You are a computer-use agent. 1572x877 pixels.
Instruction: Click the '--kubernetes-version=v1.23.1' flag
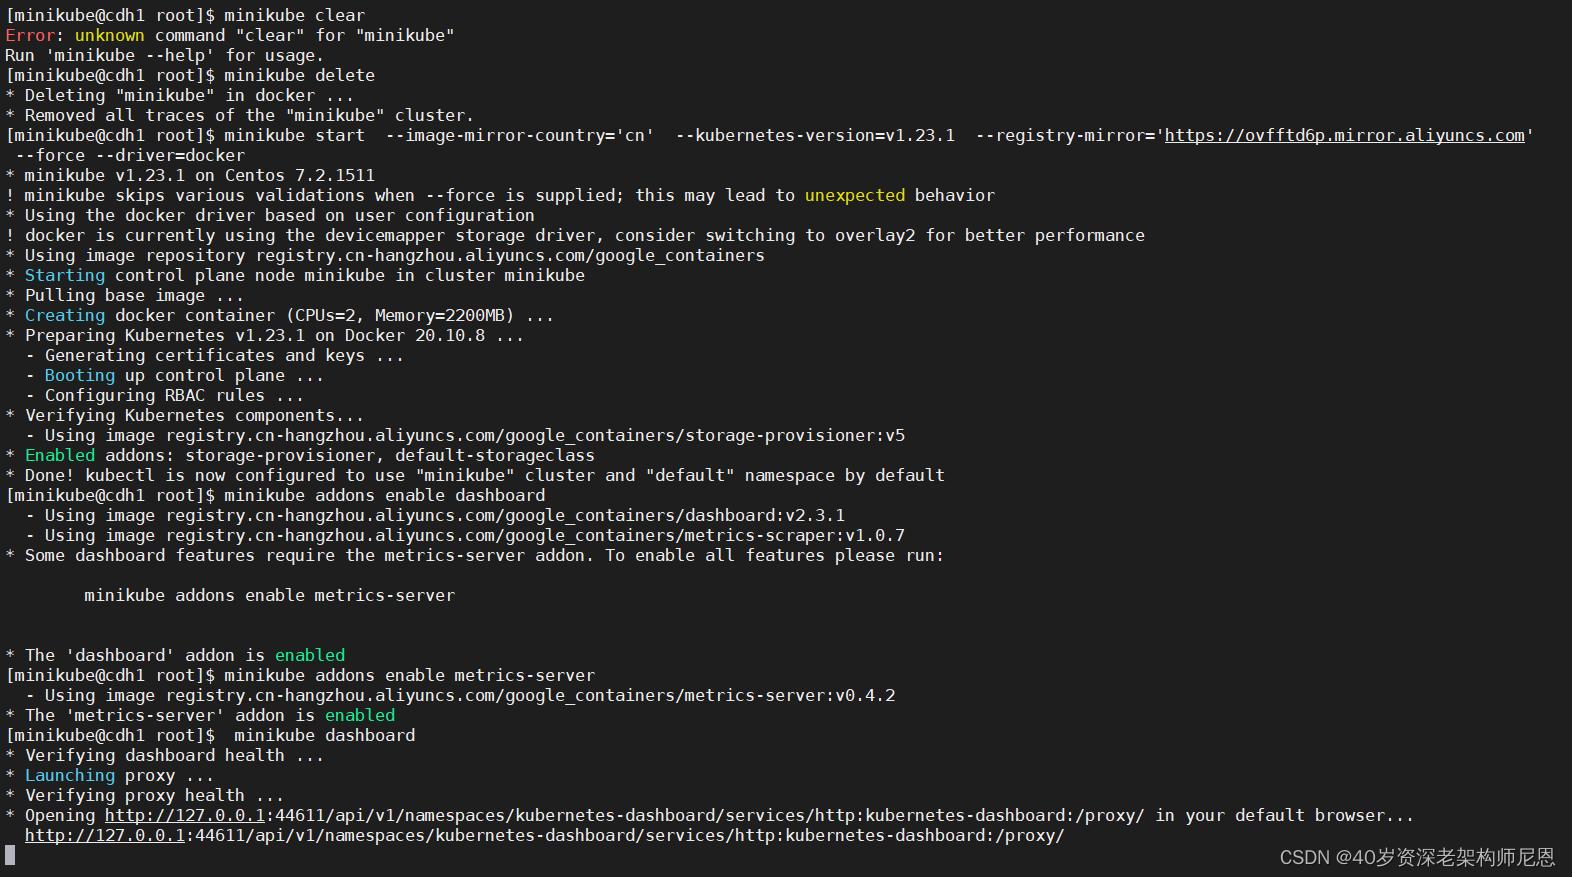click(x=815, y=135)
